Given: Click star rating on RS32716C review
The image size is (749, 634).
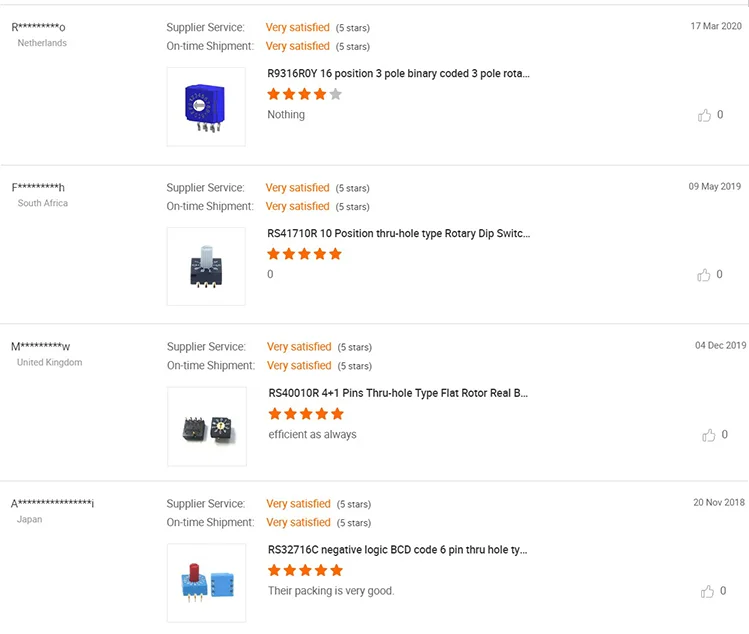Looking at the screenshot, I should tap(305, 570).
